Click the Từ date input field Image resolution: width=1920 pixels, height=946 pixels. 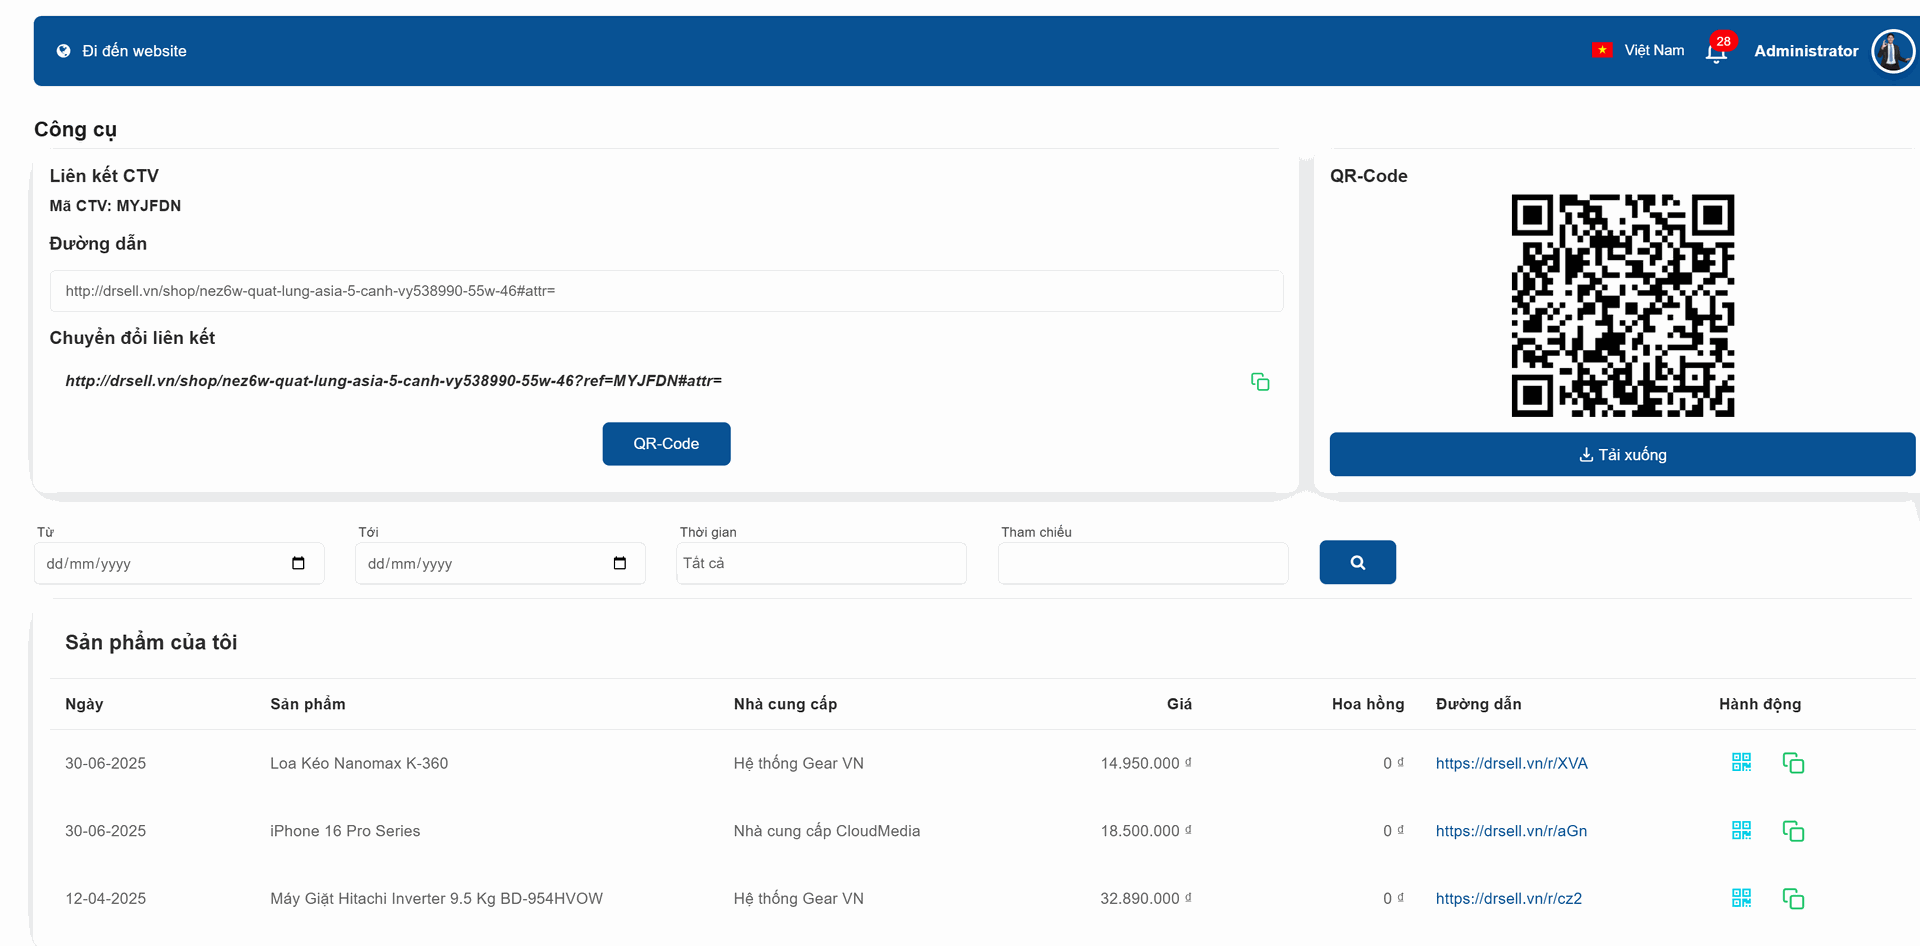click(179, 564)
